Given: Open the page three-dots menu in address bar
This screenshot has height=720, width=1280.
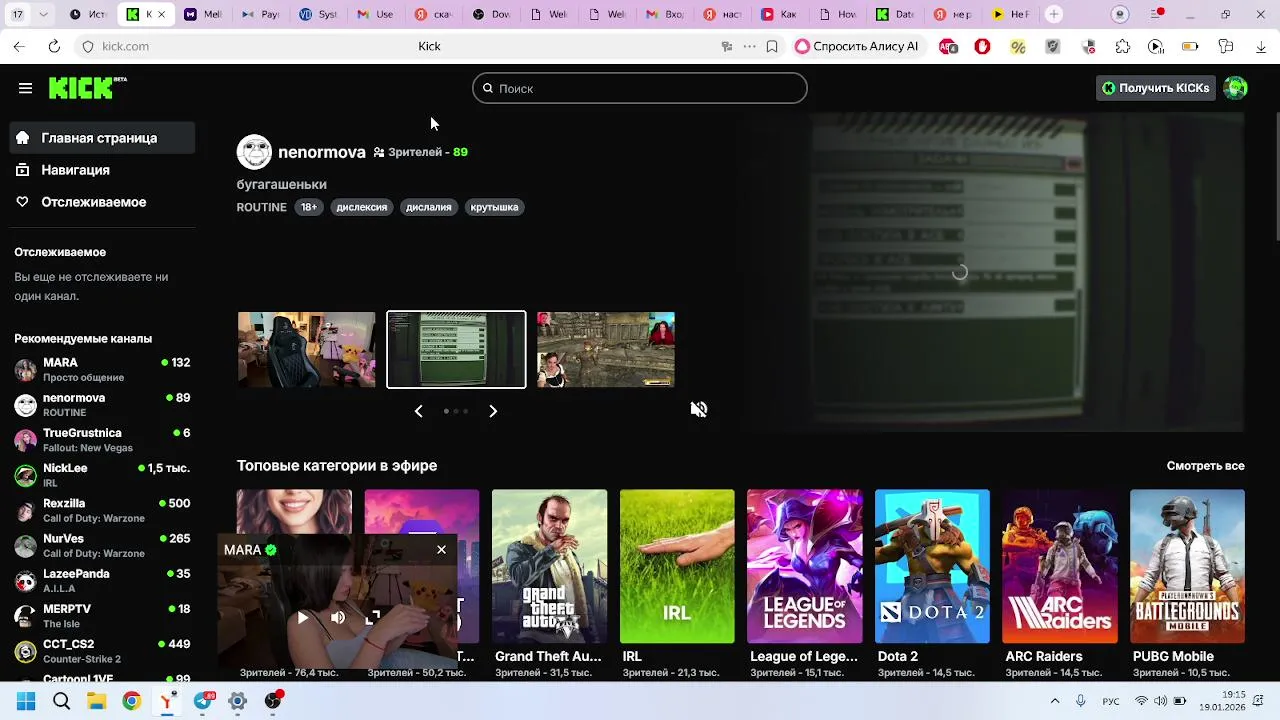Looking at the screenshot, I should click(749, 46).
